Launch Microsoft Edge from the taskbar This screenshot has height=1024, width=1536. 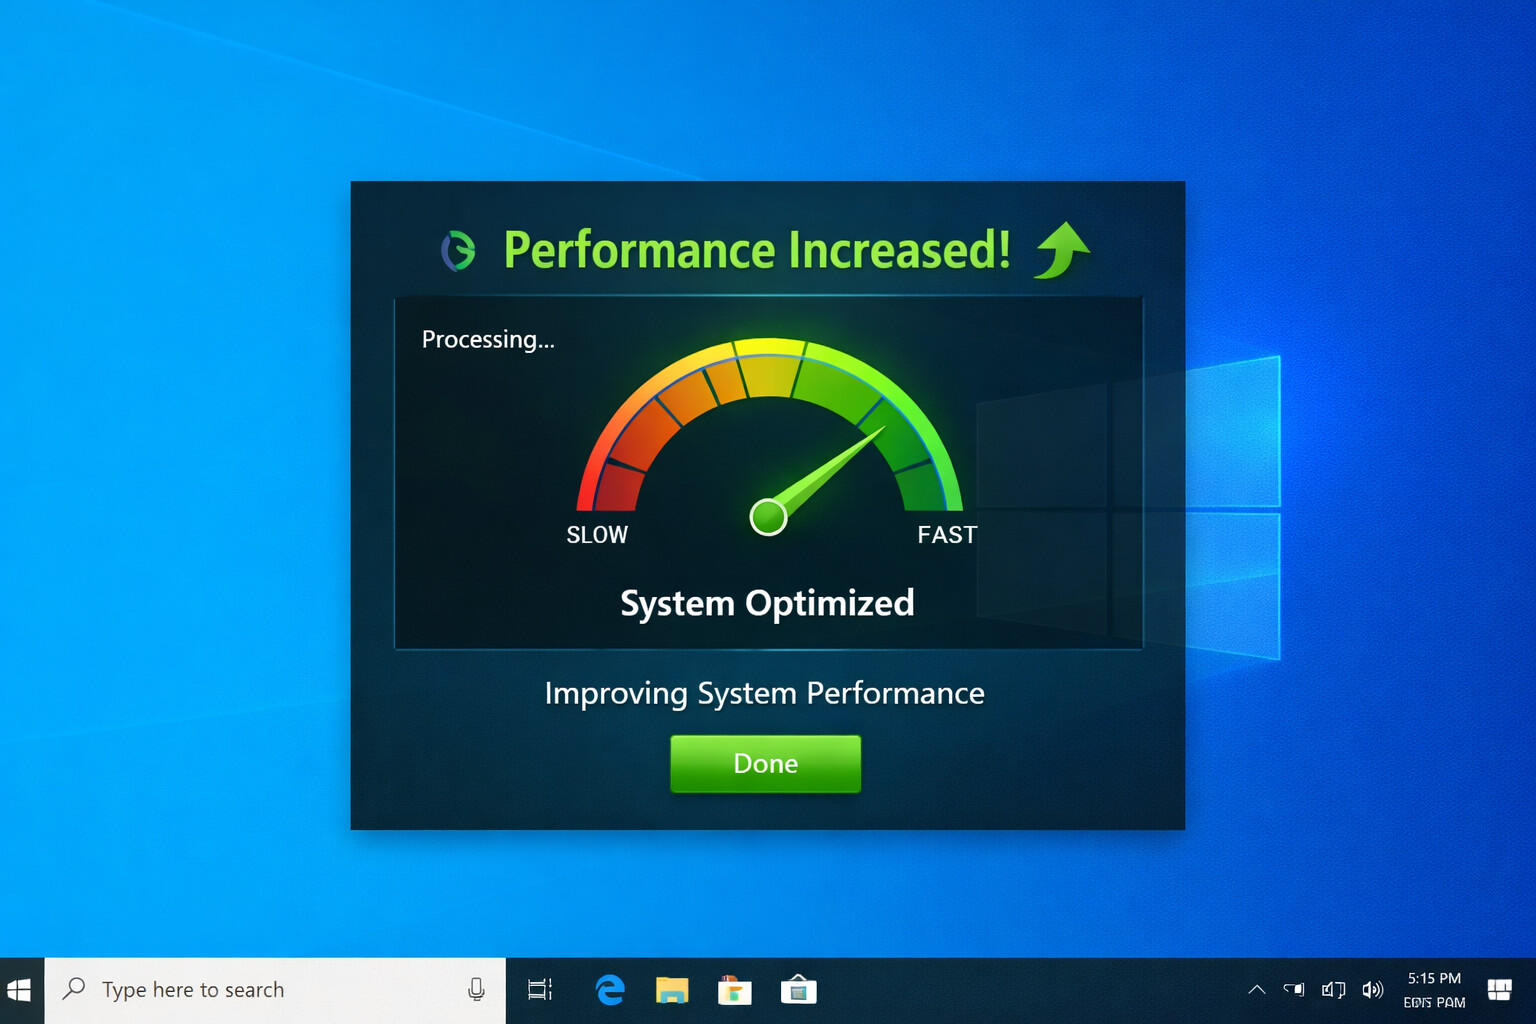pyautogui.click(x=610, y=990)
